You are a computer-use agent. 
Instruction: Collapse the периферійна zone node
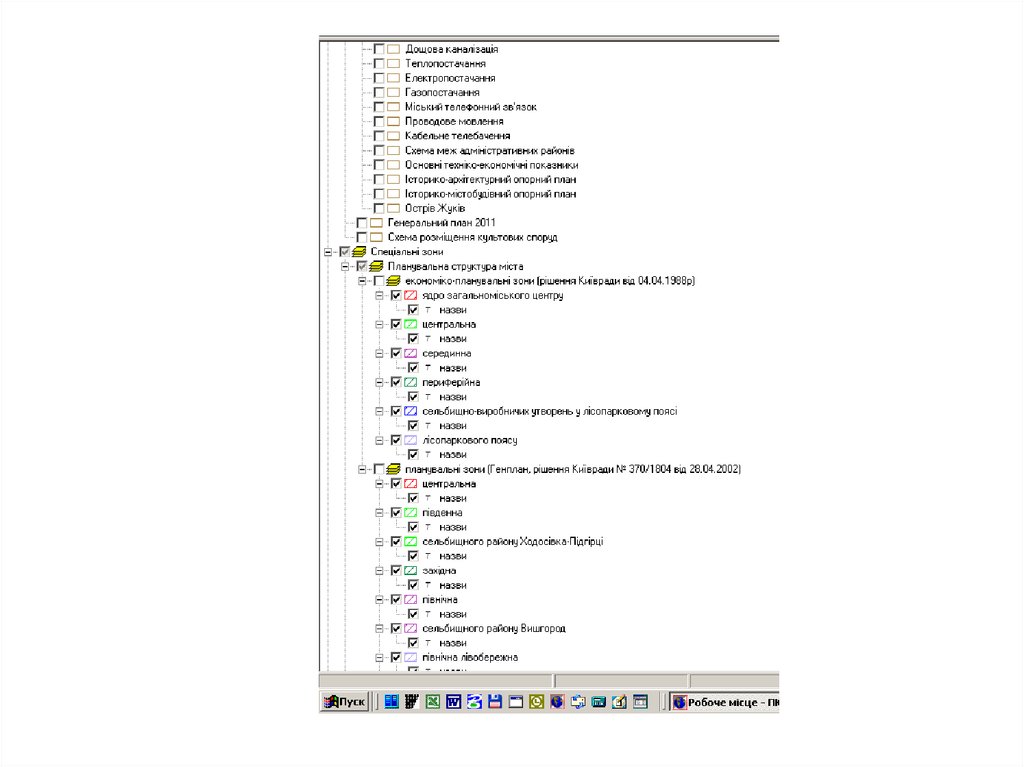(x=379, y=382)
